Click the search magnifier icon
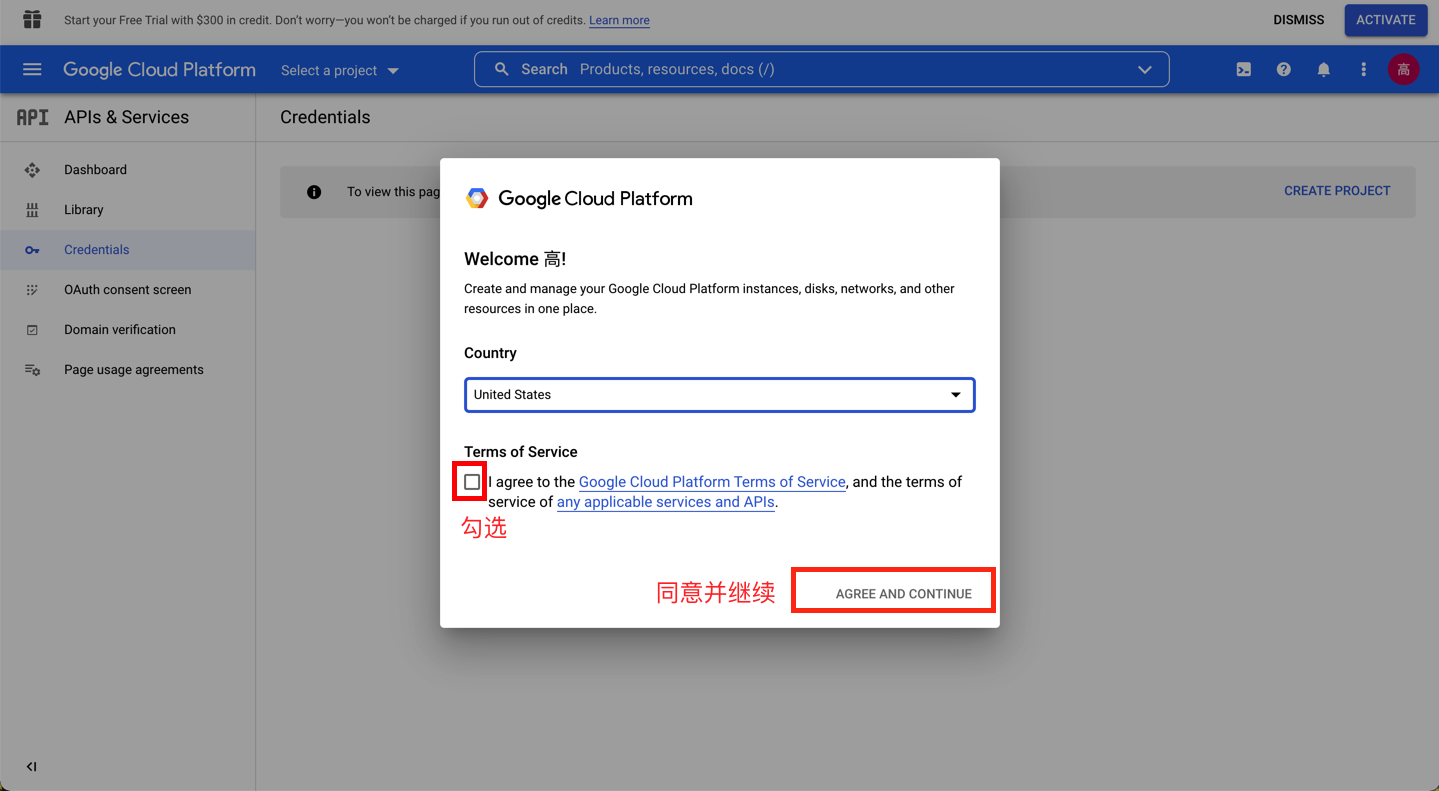The height and width of the screenshot is (791, 1439). coord(502,69)
